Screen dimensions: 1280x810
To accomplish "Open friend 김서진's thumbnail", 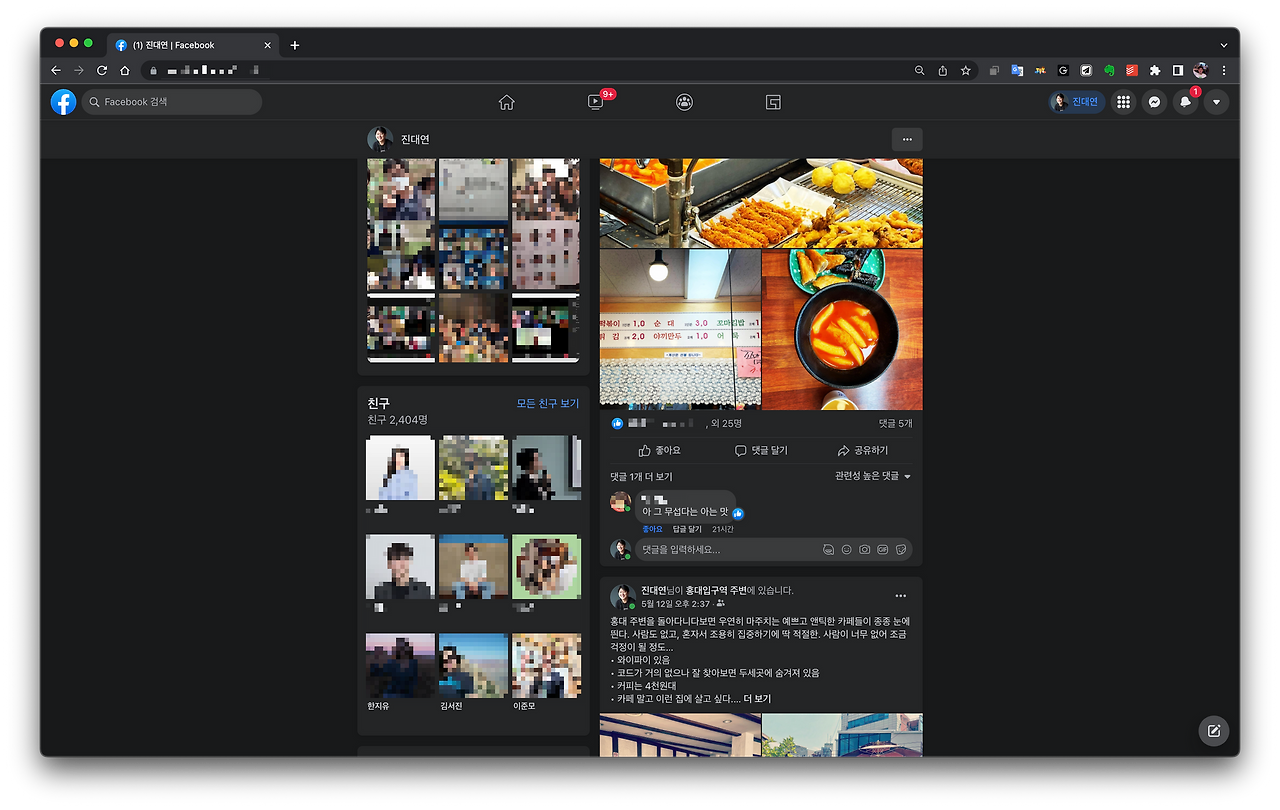I will click(x=474, y=666).
